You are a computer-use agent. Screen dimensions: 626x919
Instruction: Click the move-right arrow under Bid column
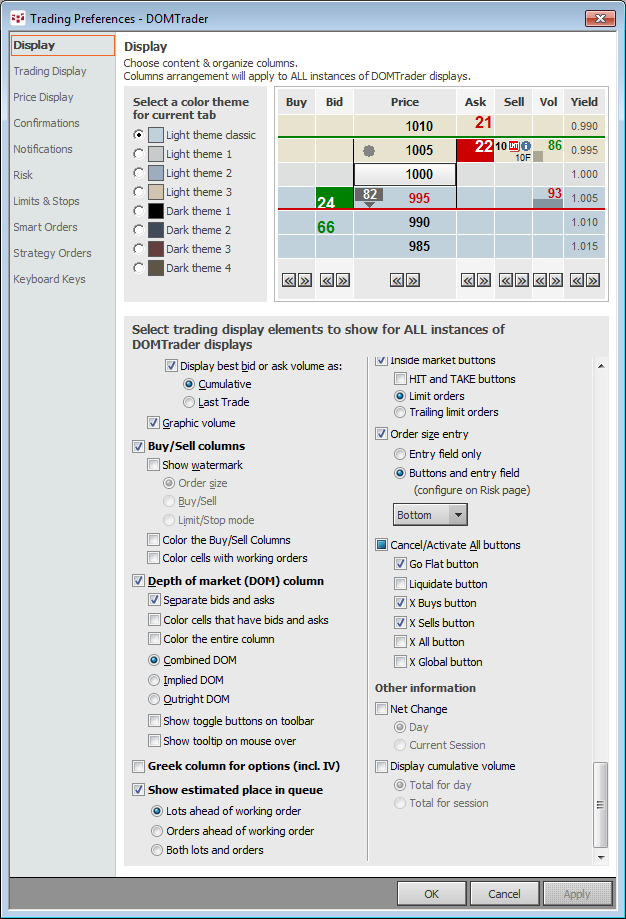pos(342,281)
